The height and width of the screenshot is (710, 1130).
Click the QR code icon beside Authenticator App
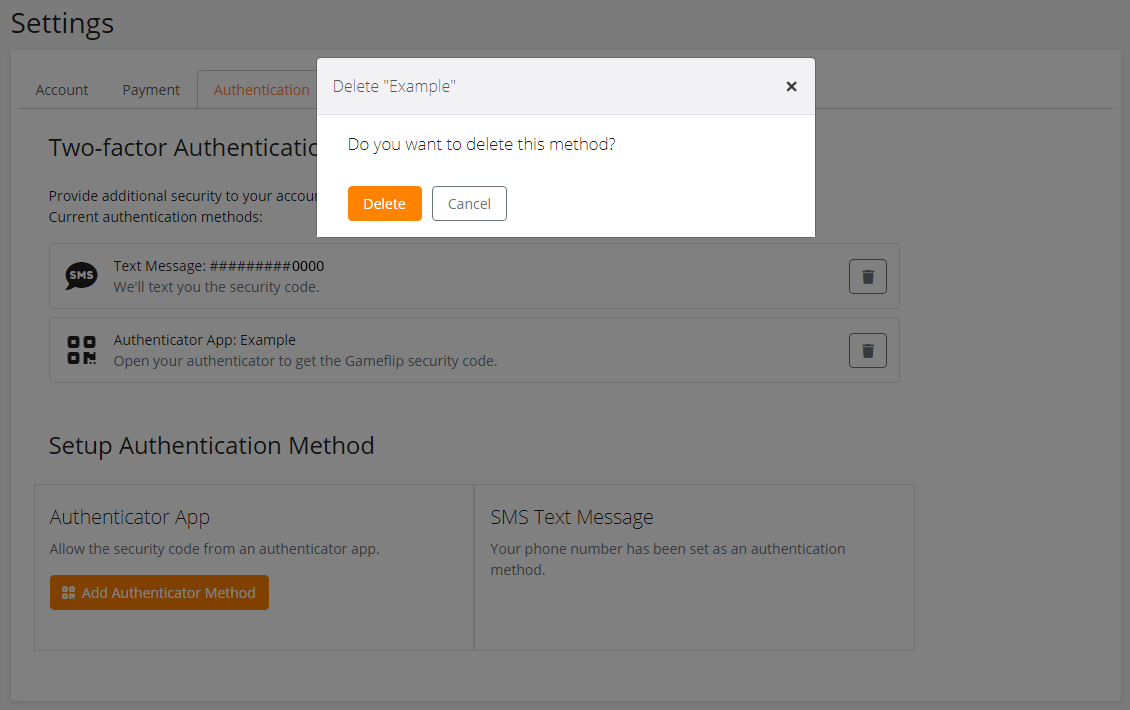point(81,350)
